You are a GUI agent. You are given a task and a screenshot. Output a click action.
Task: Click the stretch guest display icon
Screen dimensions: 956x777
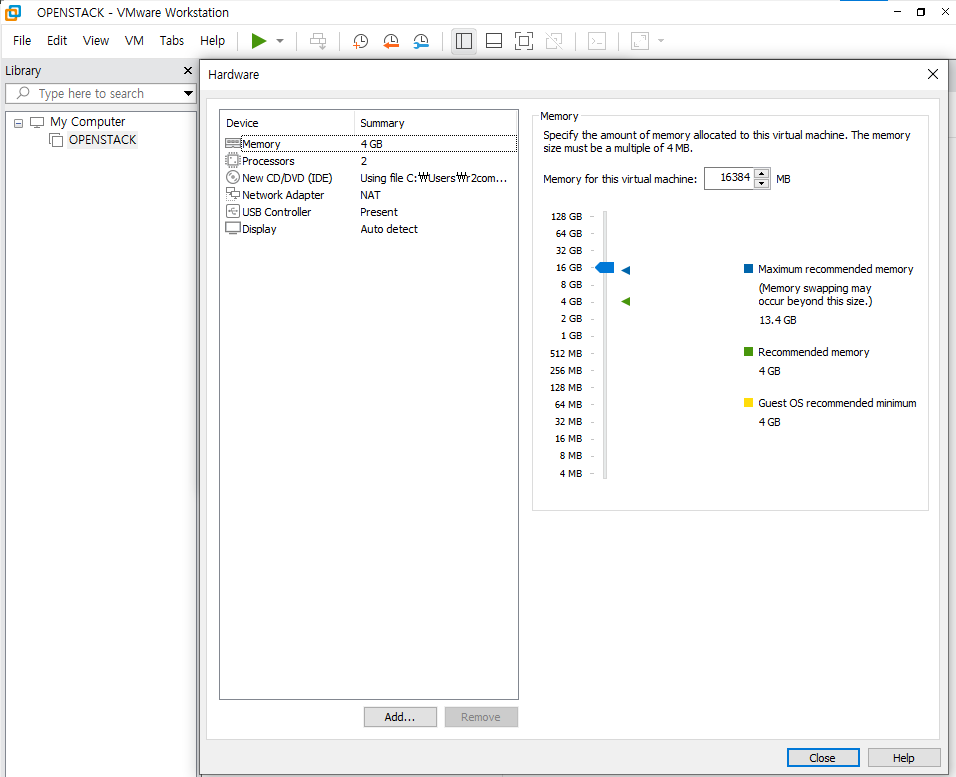pos(640,41)
